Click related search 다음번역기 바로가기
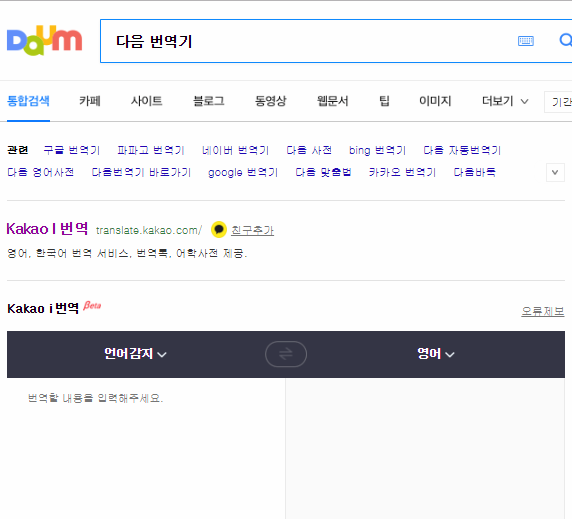This screenshot has height=519, width=572. coord(141,172)
